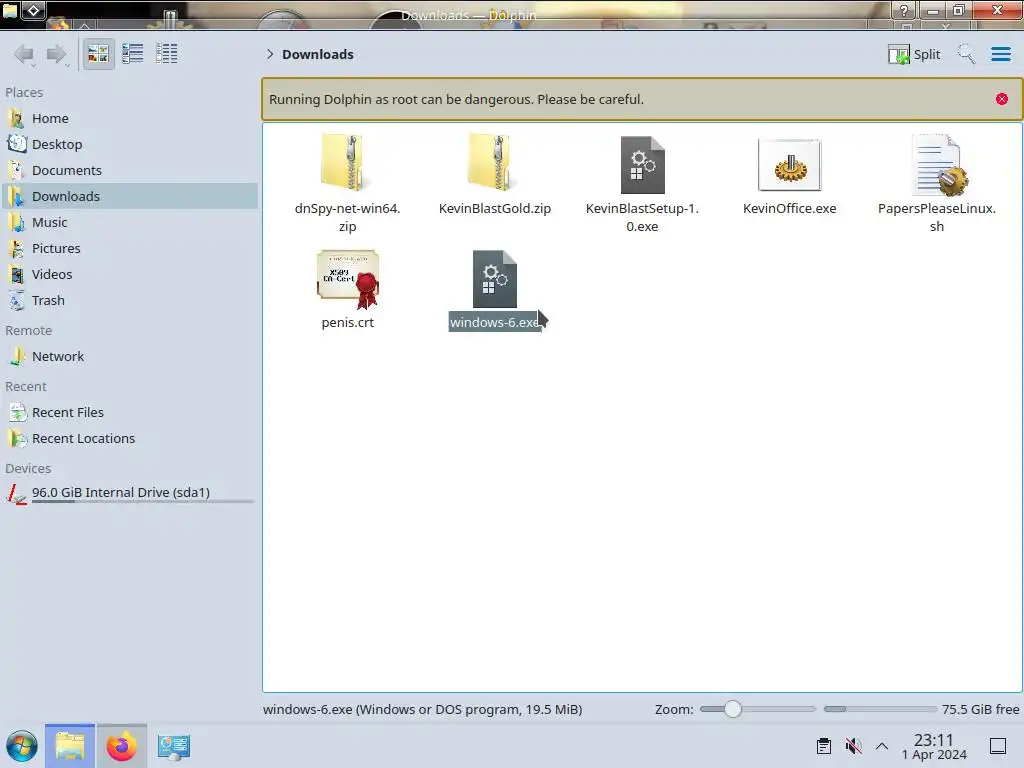Screen dimensions: 1024x768
Task: Open Pictures in Places
Action: 129,249
